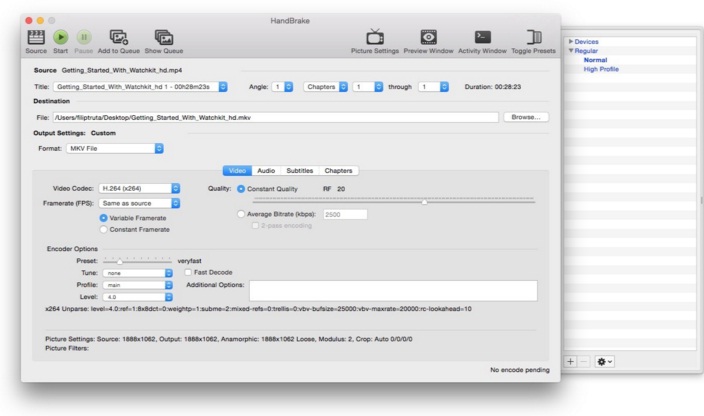The width and height of the screenshot is (704, 416).
Task: Open the Title dropdown
Action: [x=140, y=87]
